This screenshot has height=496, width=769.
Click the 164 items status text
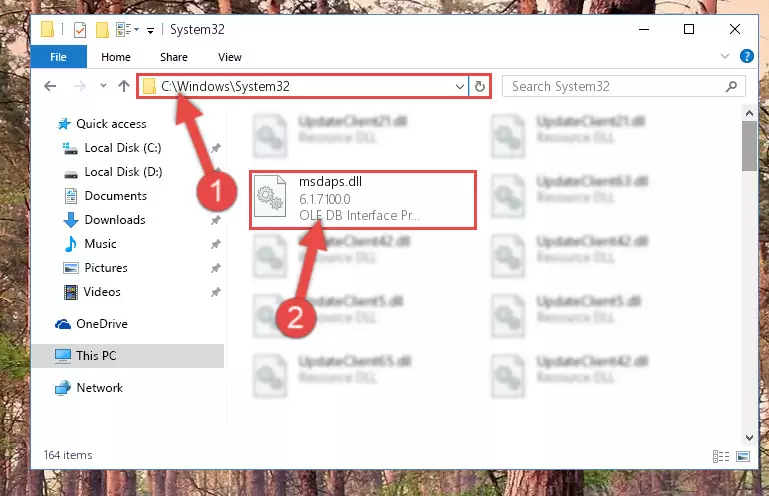pos(68,455)
